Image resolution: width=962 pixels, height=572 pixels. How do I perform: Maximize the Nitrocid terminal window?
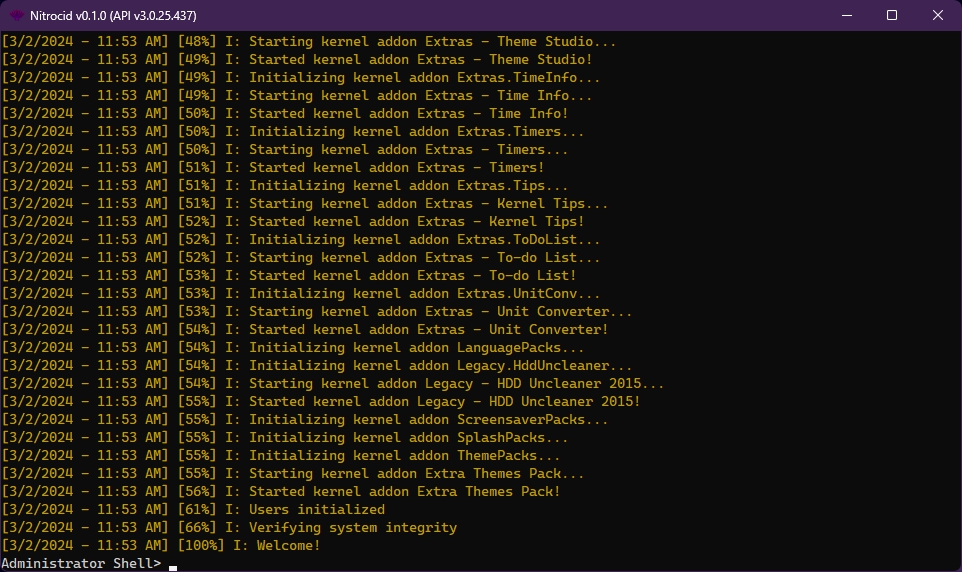(892, 15)
